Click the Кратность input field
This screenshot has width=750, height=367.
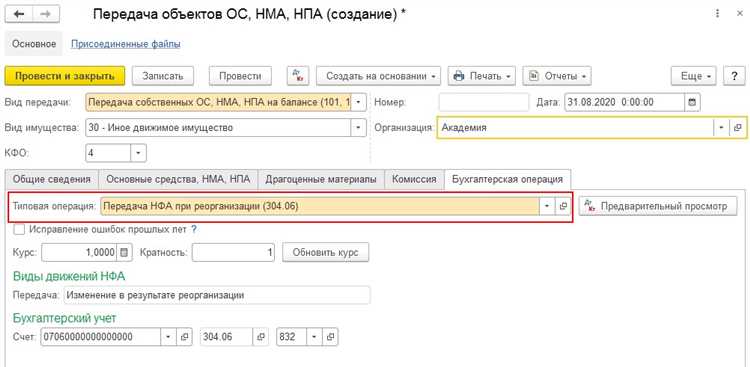point(233,253)
